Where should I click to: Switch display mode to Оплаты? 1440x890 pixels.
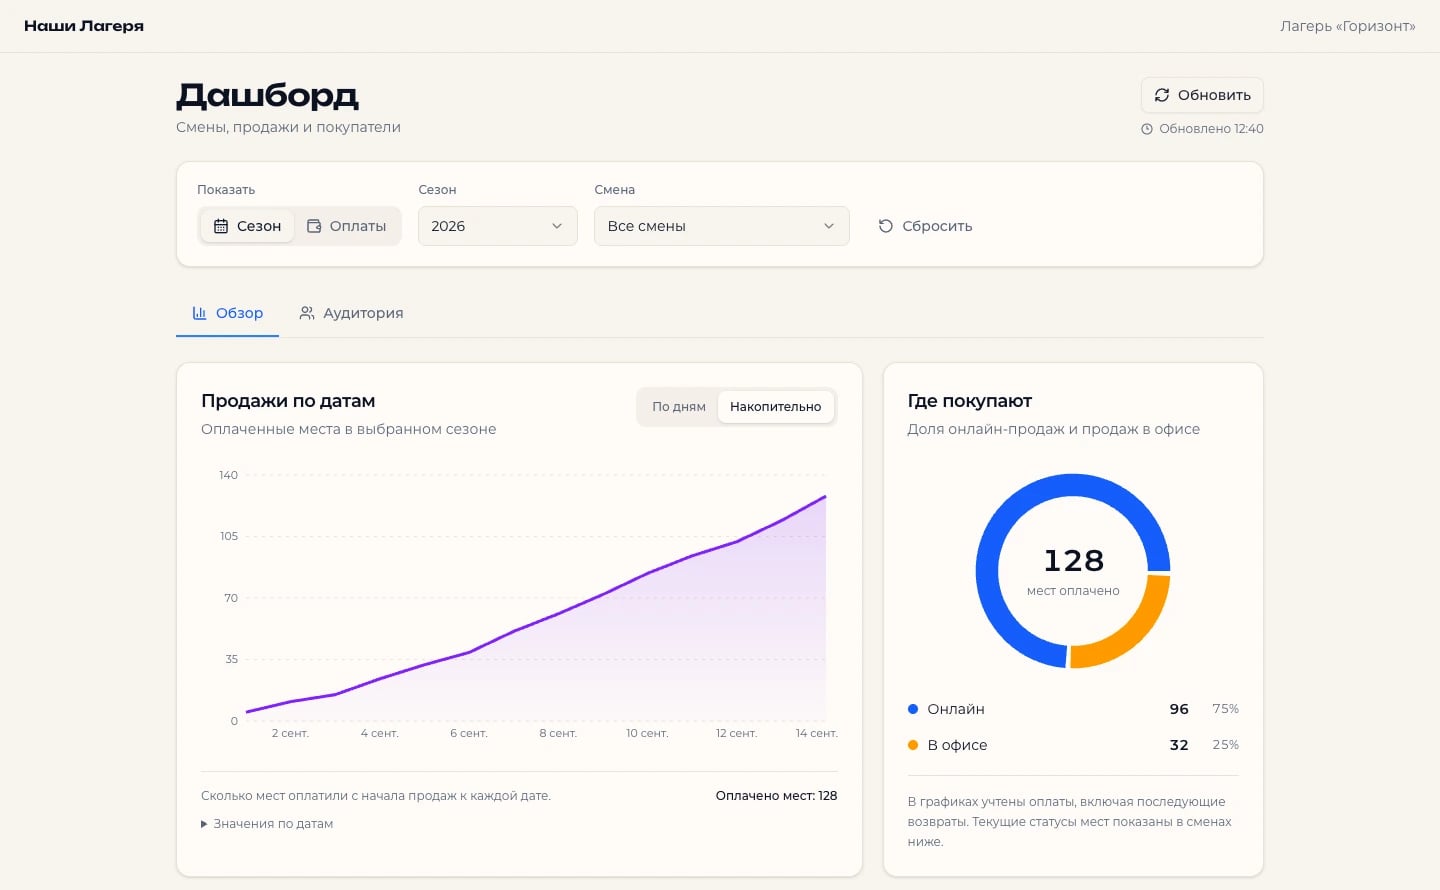pos(347,226)
